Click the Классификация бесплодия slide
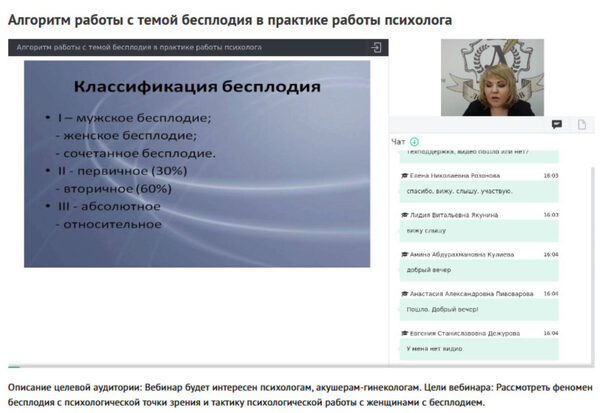This screenshot has width=600, height=413. (x=197, y=163)
